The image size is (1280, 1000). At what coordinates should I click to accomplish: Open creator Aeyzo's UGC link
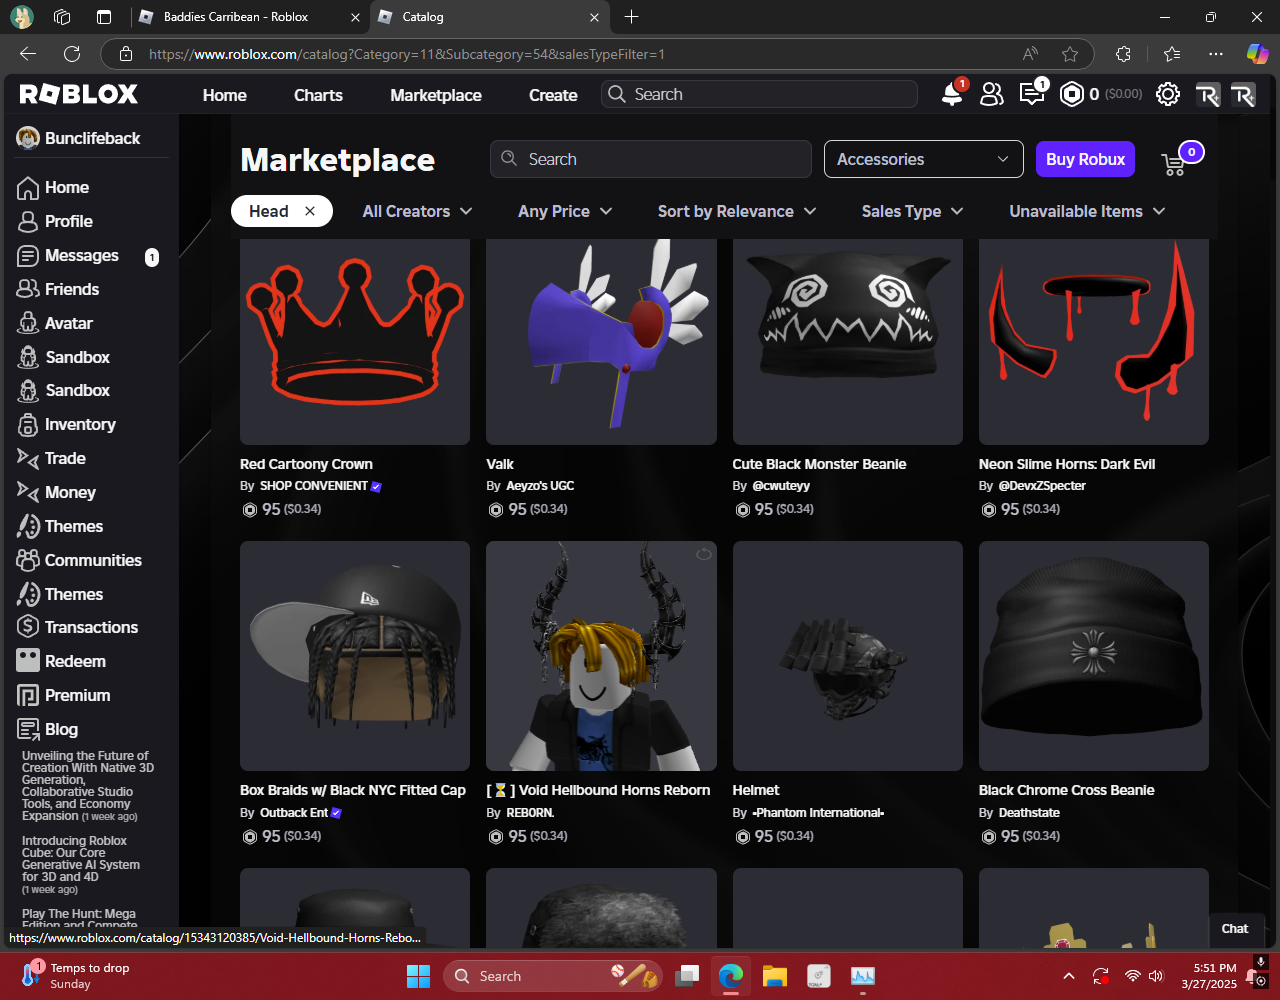[x=540, y=486]
